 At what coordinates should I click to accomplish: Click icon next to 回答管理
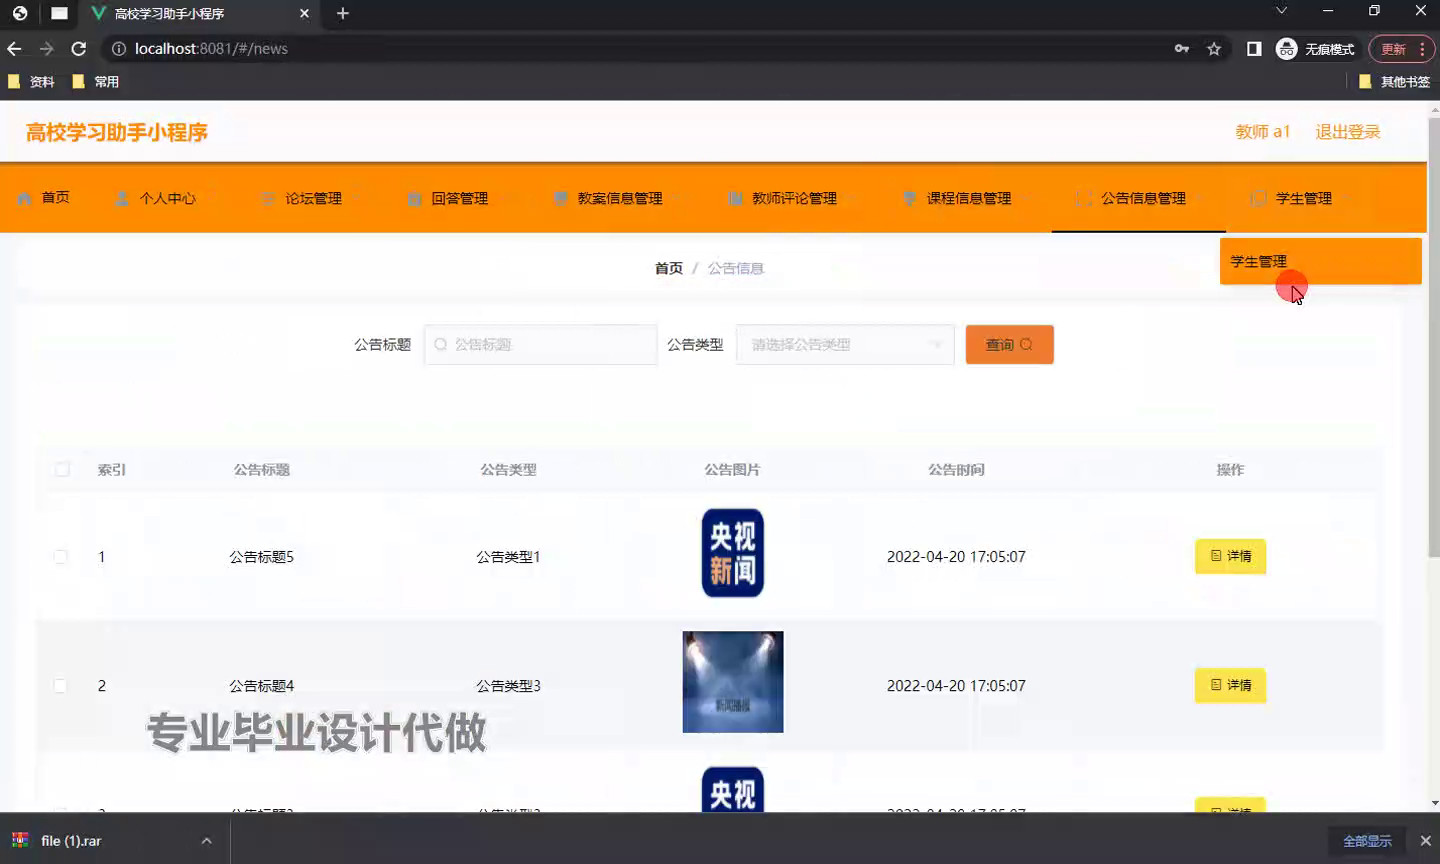tap(414, 198)
